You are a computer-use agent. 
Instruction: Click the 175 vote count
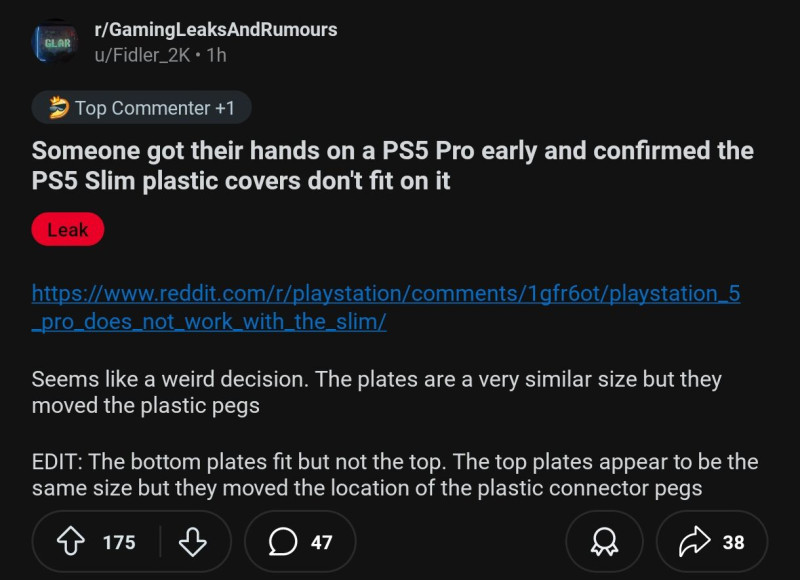point(119,542)
